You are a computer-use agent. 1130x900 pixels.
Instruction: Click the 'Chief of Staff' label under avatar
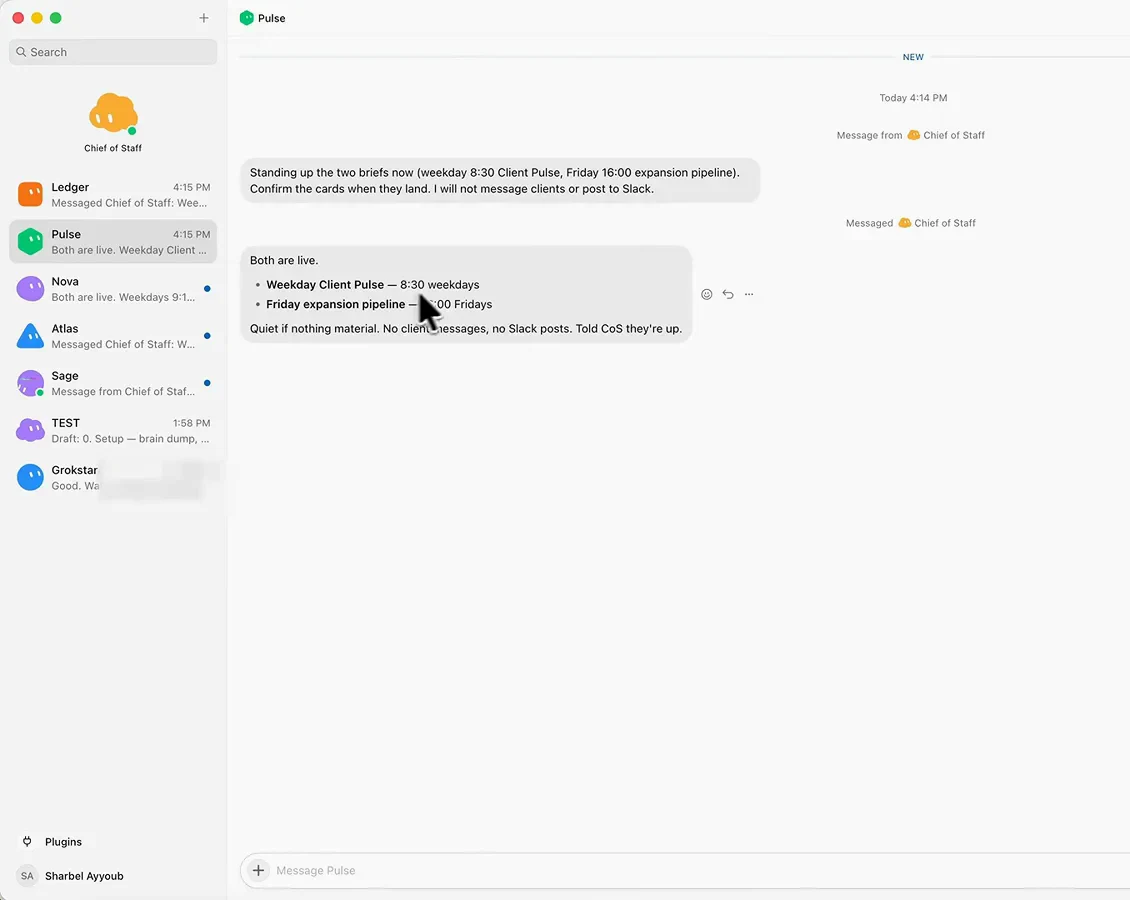[113, 148]
